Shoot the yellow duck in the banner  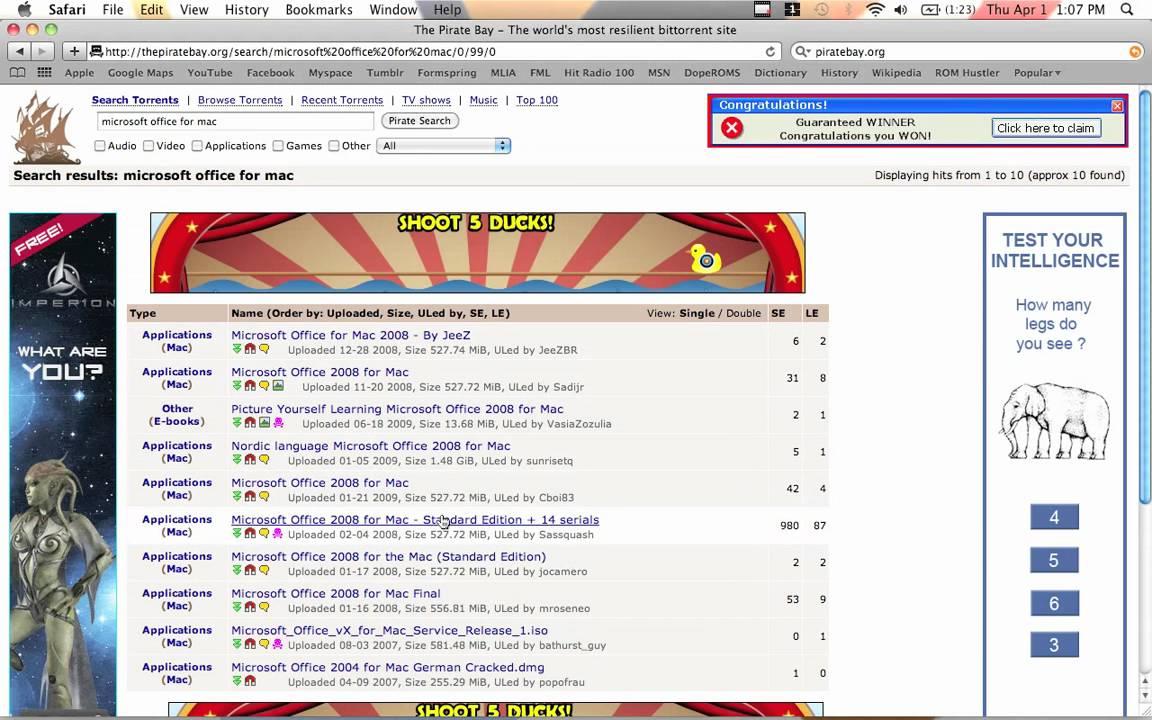click(705, 259)
